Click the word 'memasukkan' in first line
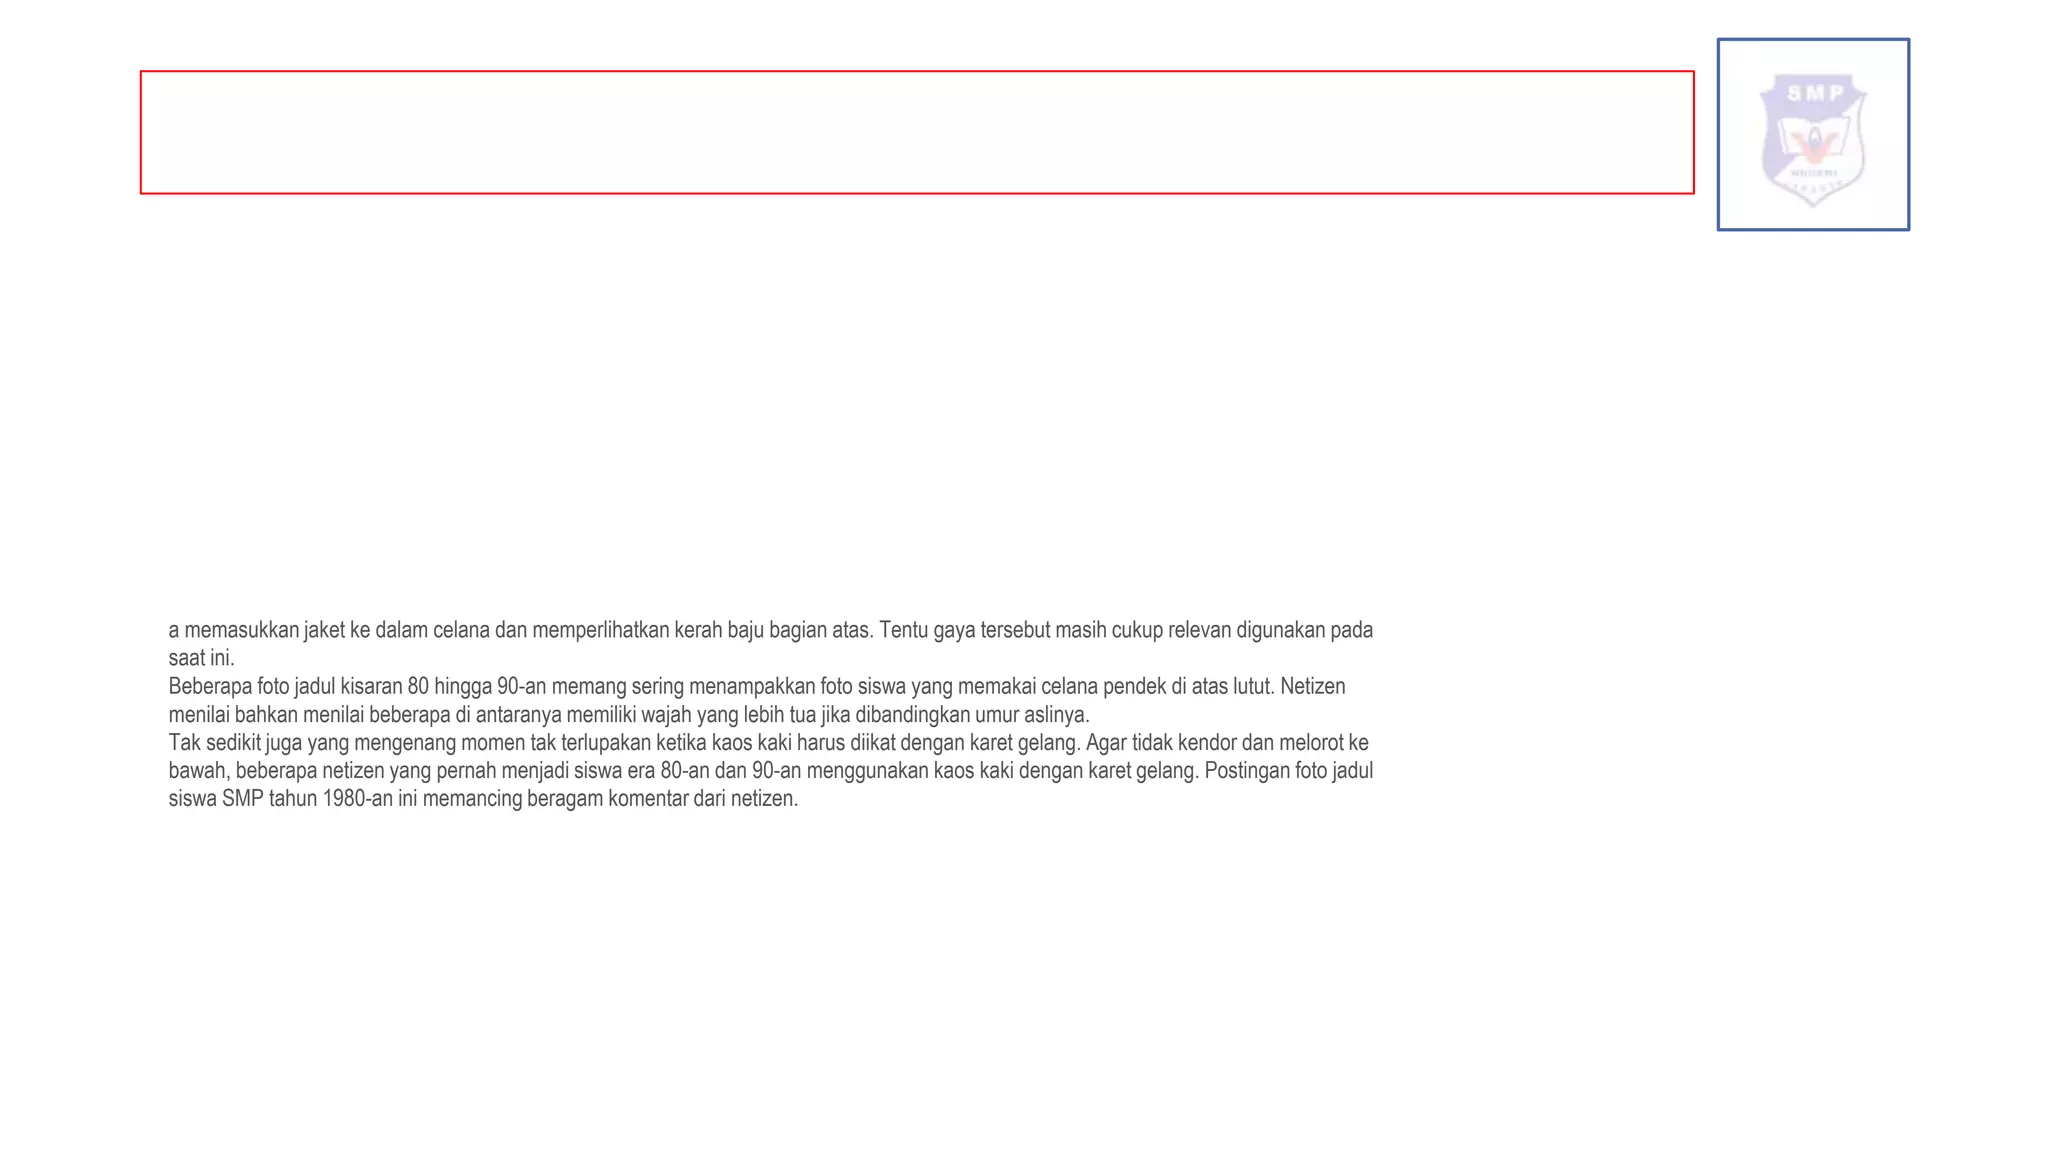Screen dimensions: 2048x1152 pyautogui.click(x=242, y=630)
